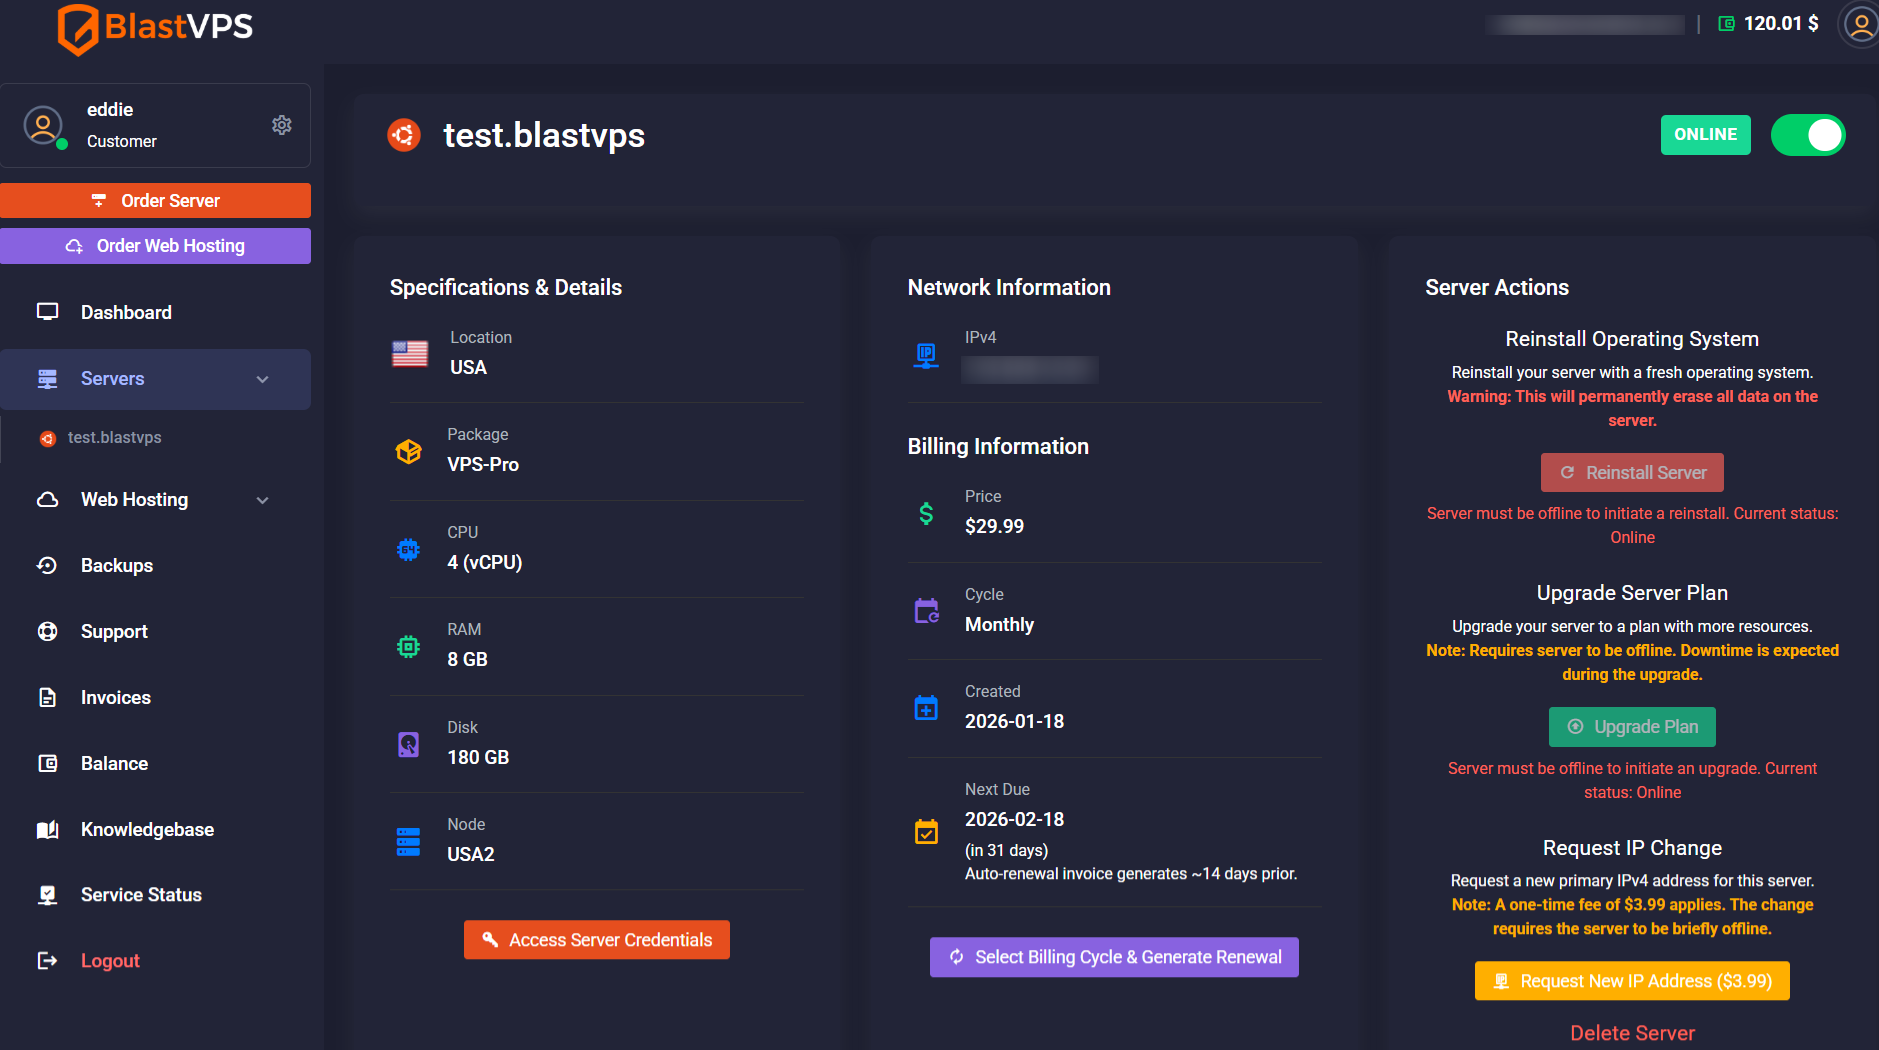Collapse the Servers menu chevron
1879x1050 pixels.
pos(263,379)
